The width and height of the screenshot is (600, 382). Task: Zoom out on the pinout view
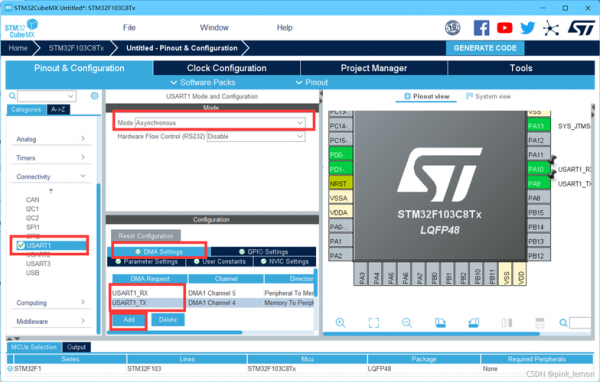tap(407, 323)
